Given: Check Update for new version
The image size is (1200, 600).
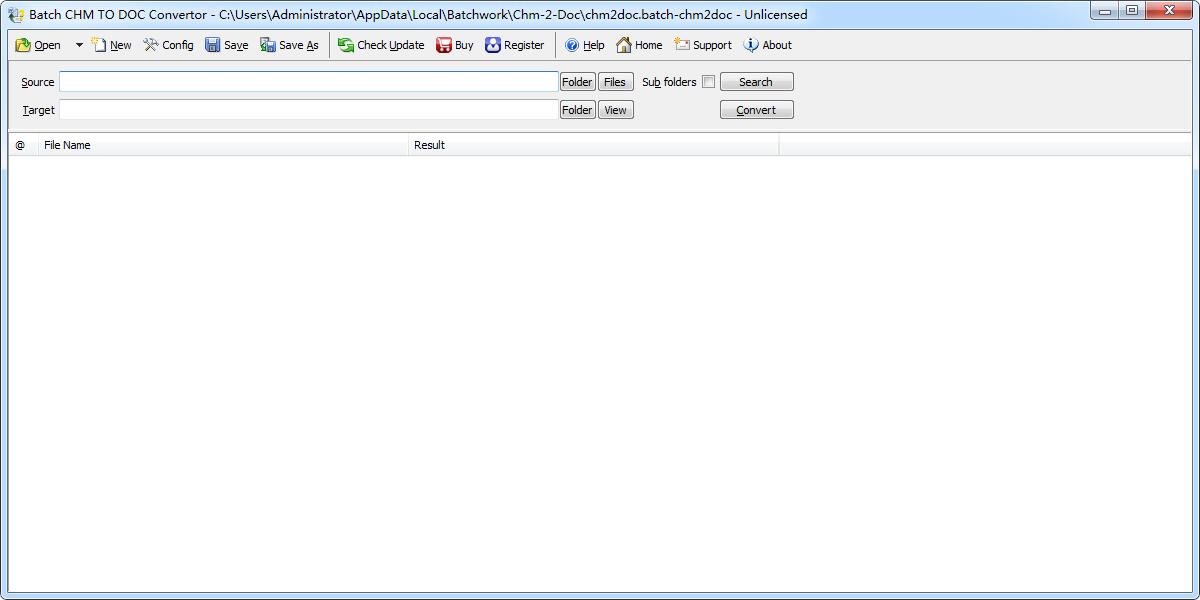Looking at the screenshot, I should pyautogui.click(x=381, y=45).
